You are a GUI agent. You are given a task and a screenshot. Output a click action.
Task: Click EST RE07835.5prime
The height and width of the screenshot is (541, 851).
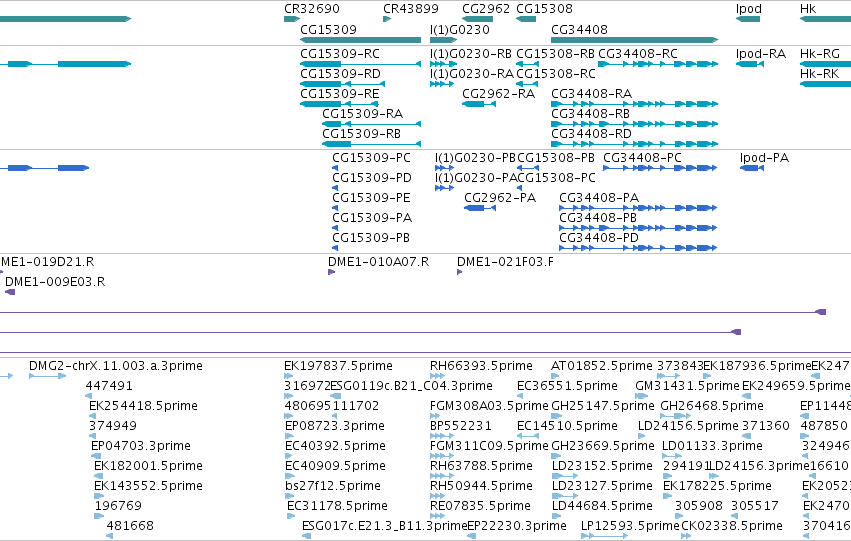[437, 516]
